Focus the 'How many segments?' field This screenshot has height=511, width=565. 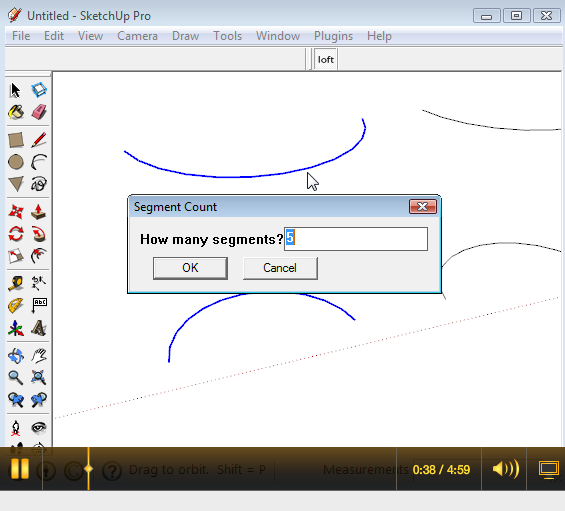[356, 239]
